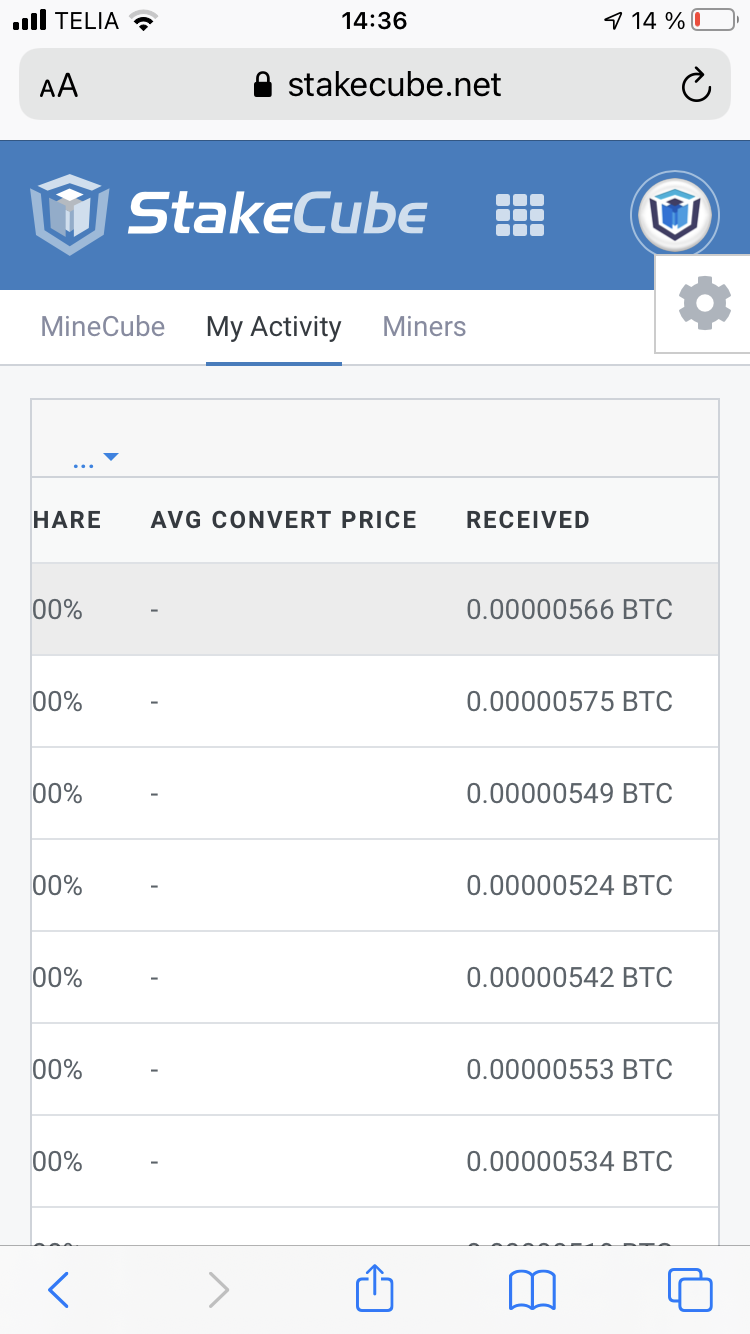
Task: Select the My Activity tab
Action: (274, 328)
